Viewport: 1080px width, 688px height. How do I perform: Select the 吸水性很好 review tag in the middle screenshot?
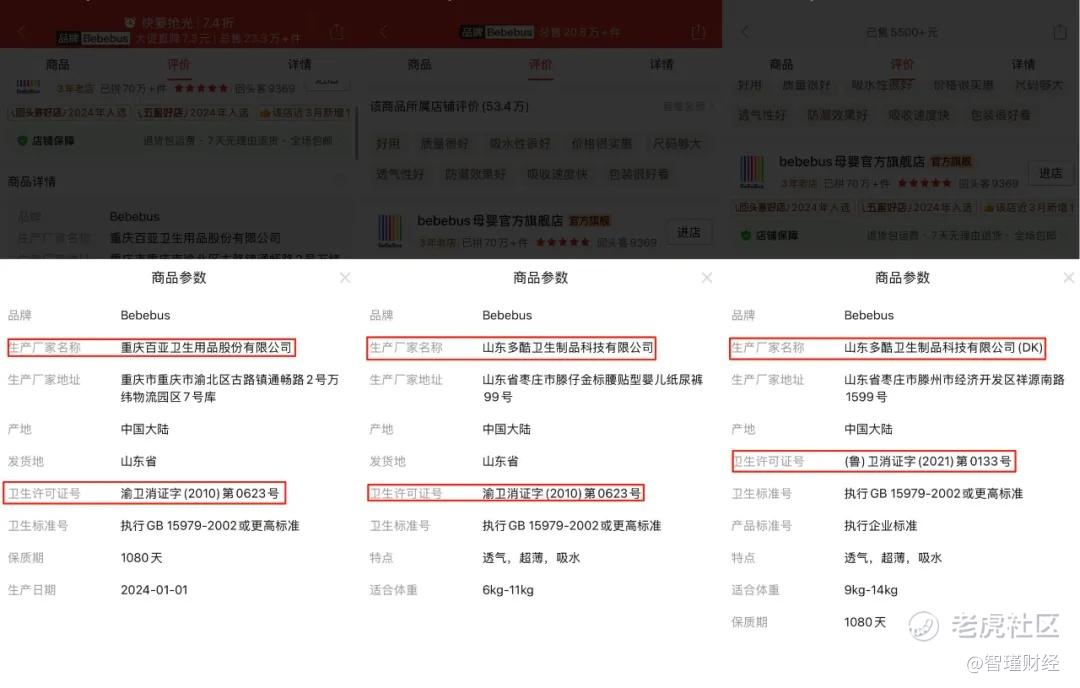point(520,144)
